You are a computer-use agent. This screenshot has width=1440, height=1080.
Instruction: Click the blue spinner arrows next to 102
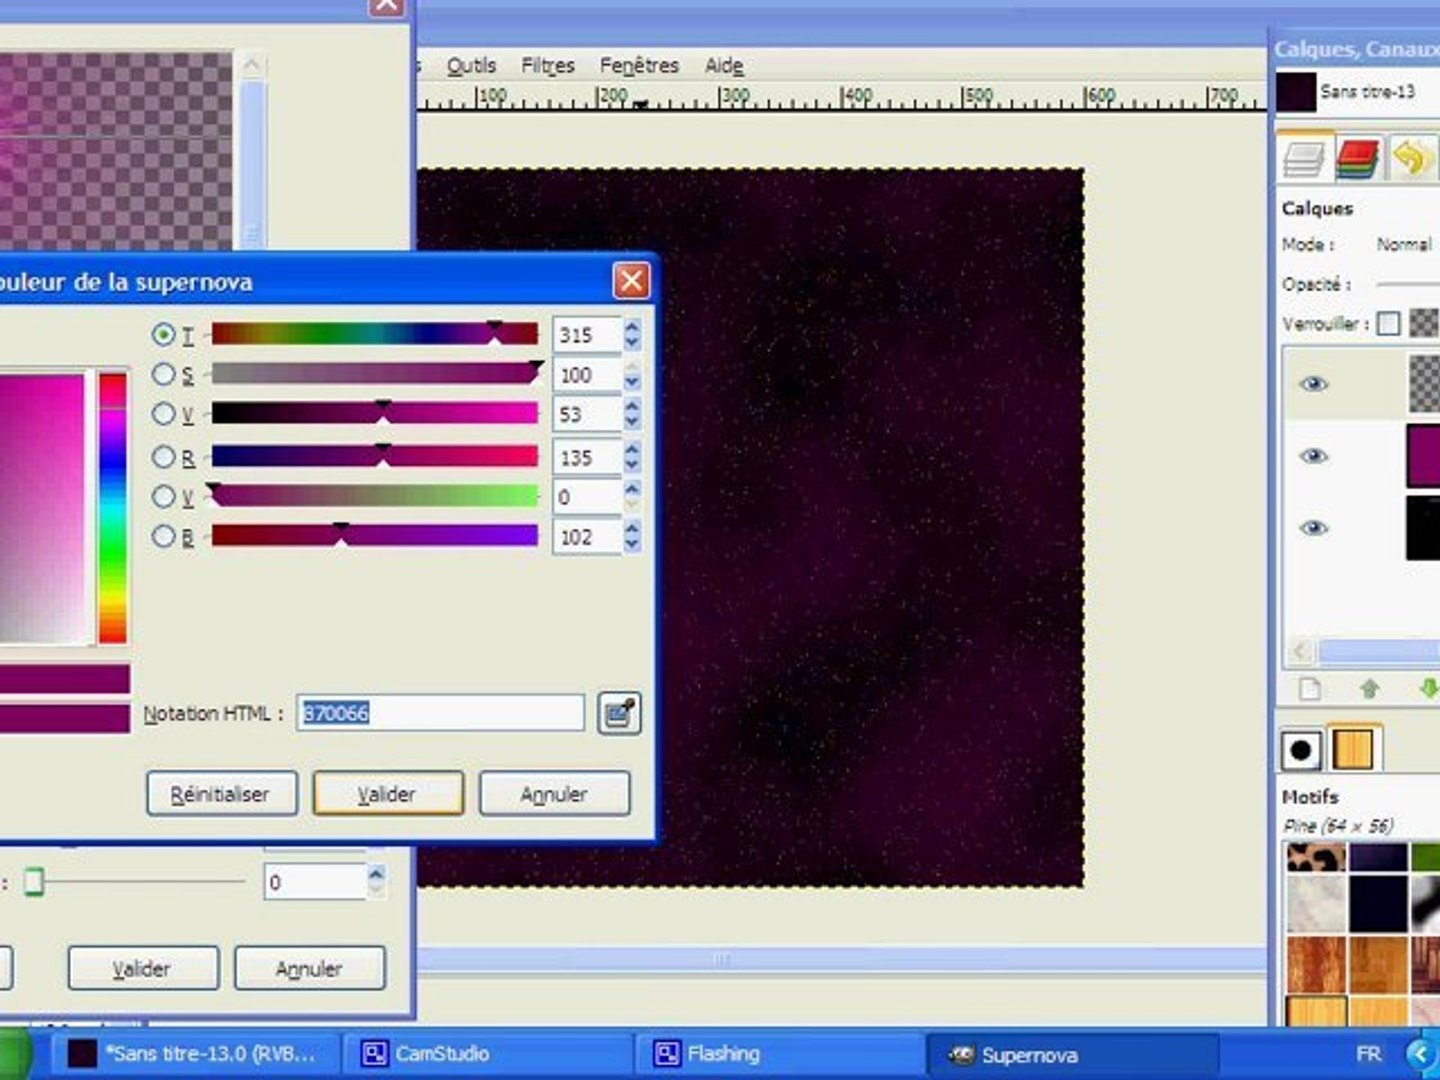[x=631, y=537]
